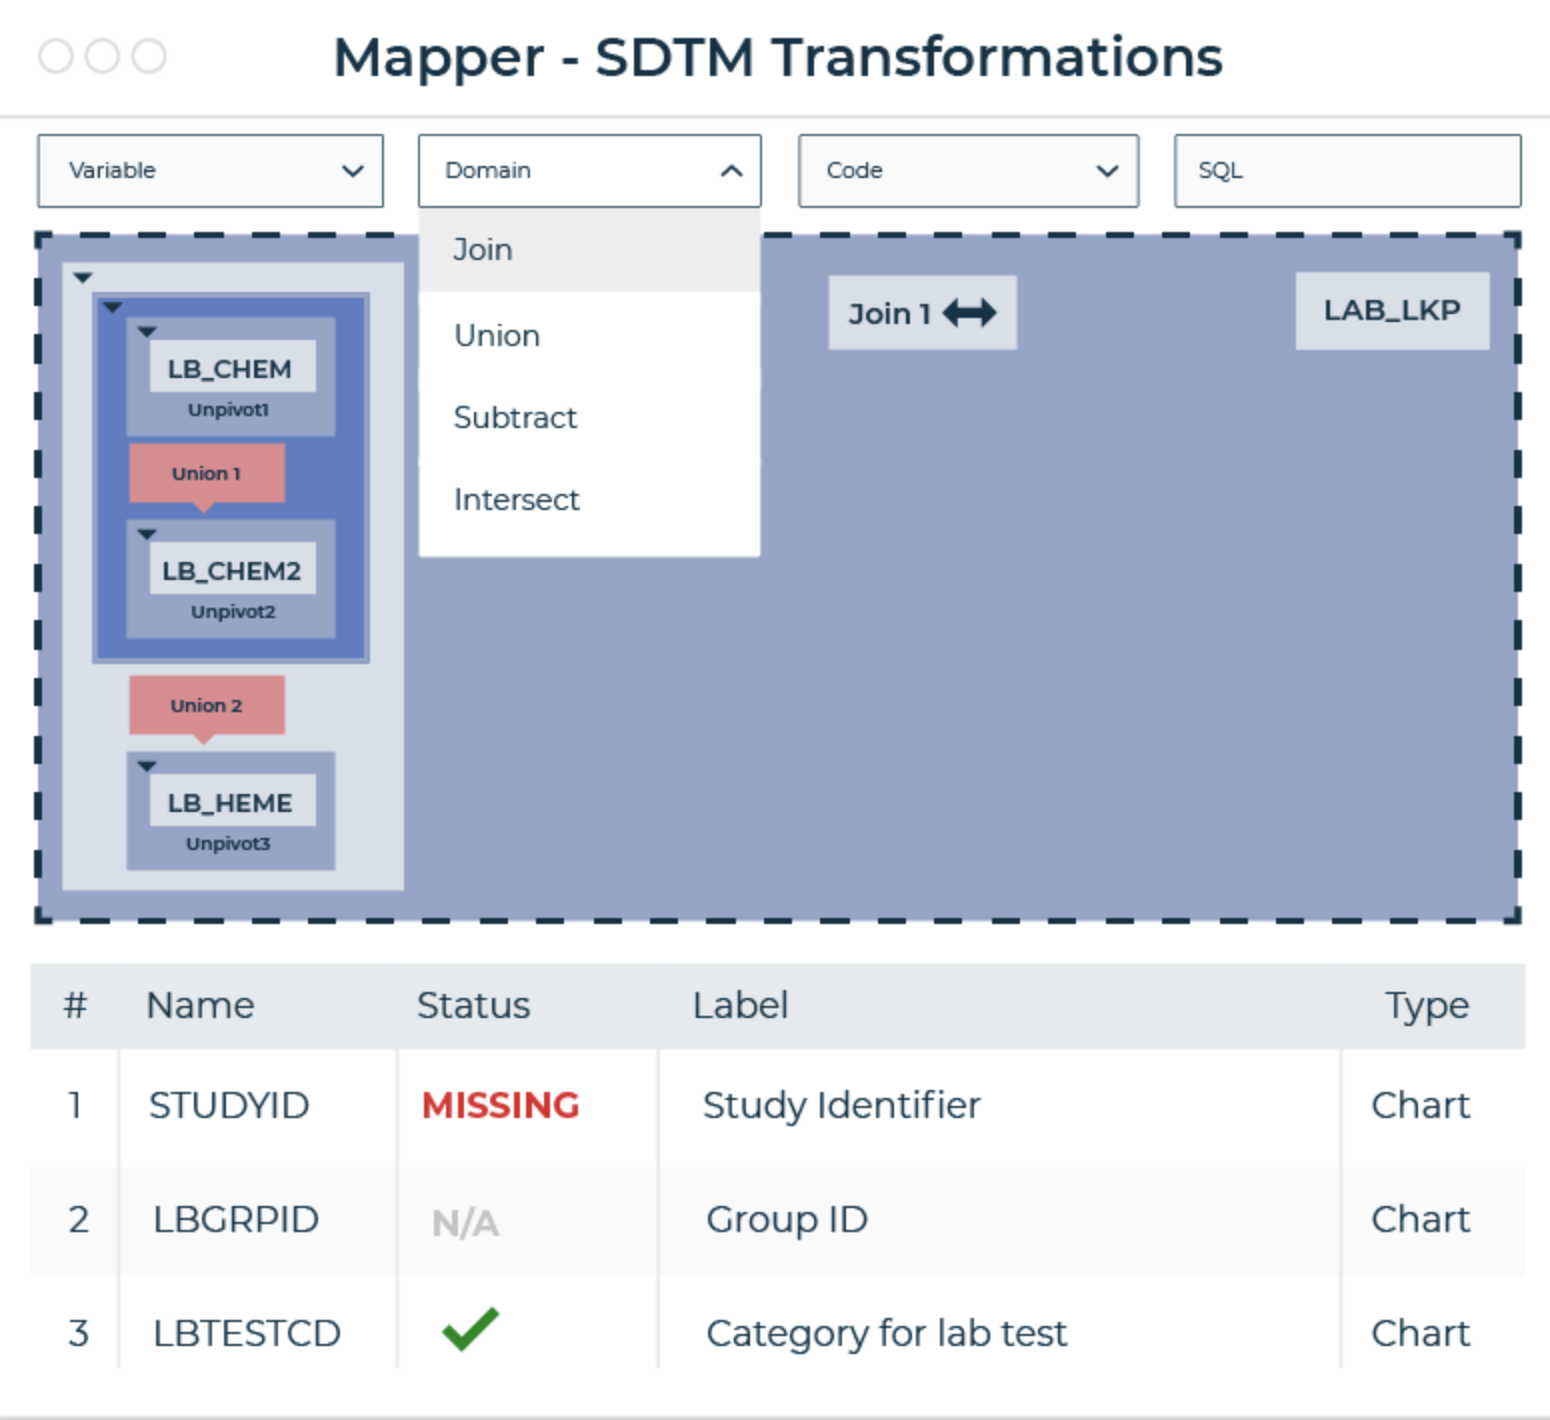Screen dimensions: 1550x1420
Task: Collapse the LB_CHEM2 node triangle
Action: point(147,535)
